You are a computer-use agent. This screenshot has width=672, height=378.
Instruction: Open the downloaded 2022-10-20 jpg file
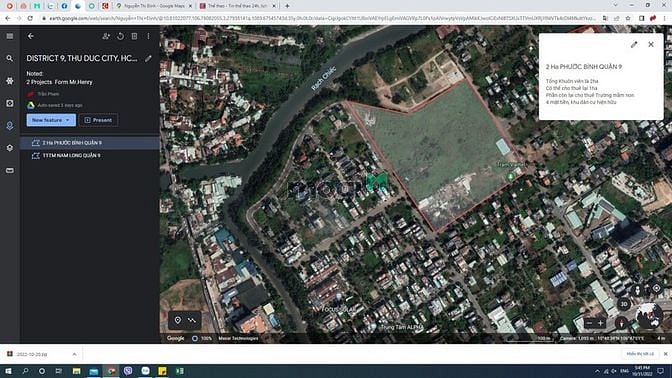[32, 354]
